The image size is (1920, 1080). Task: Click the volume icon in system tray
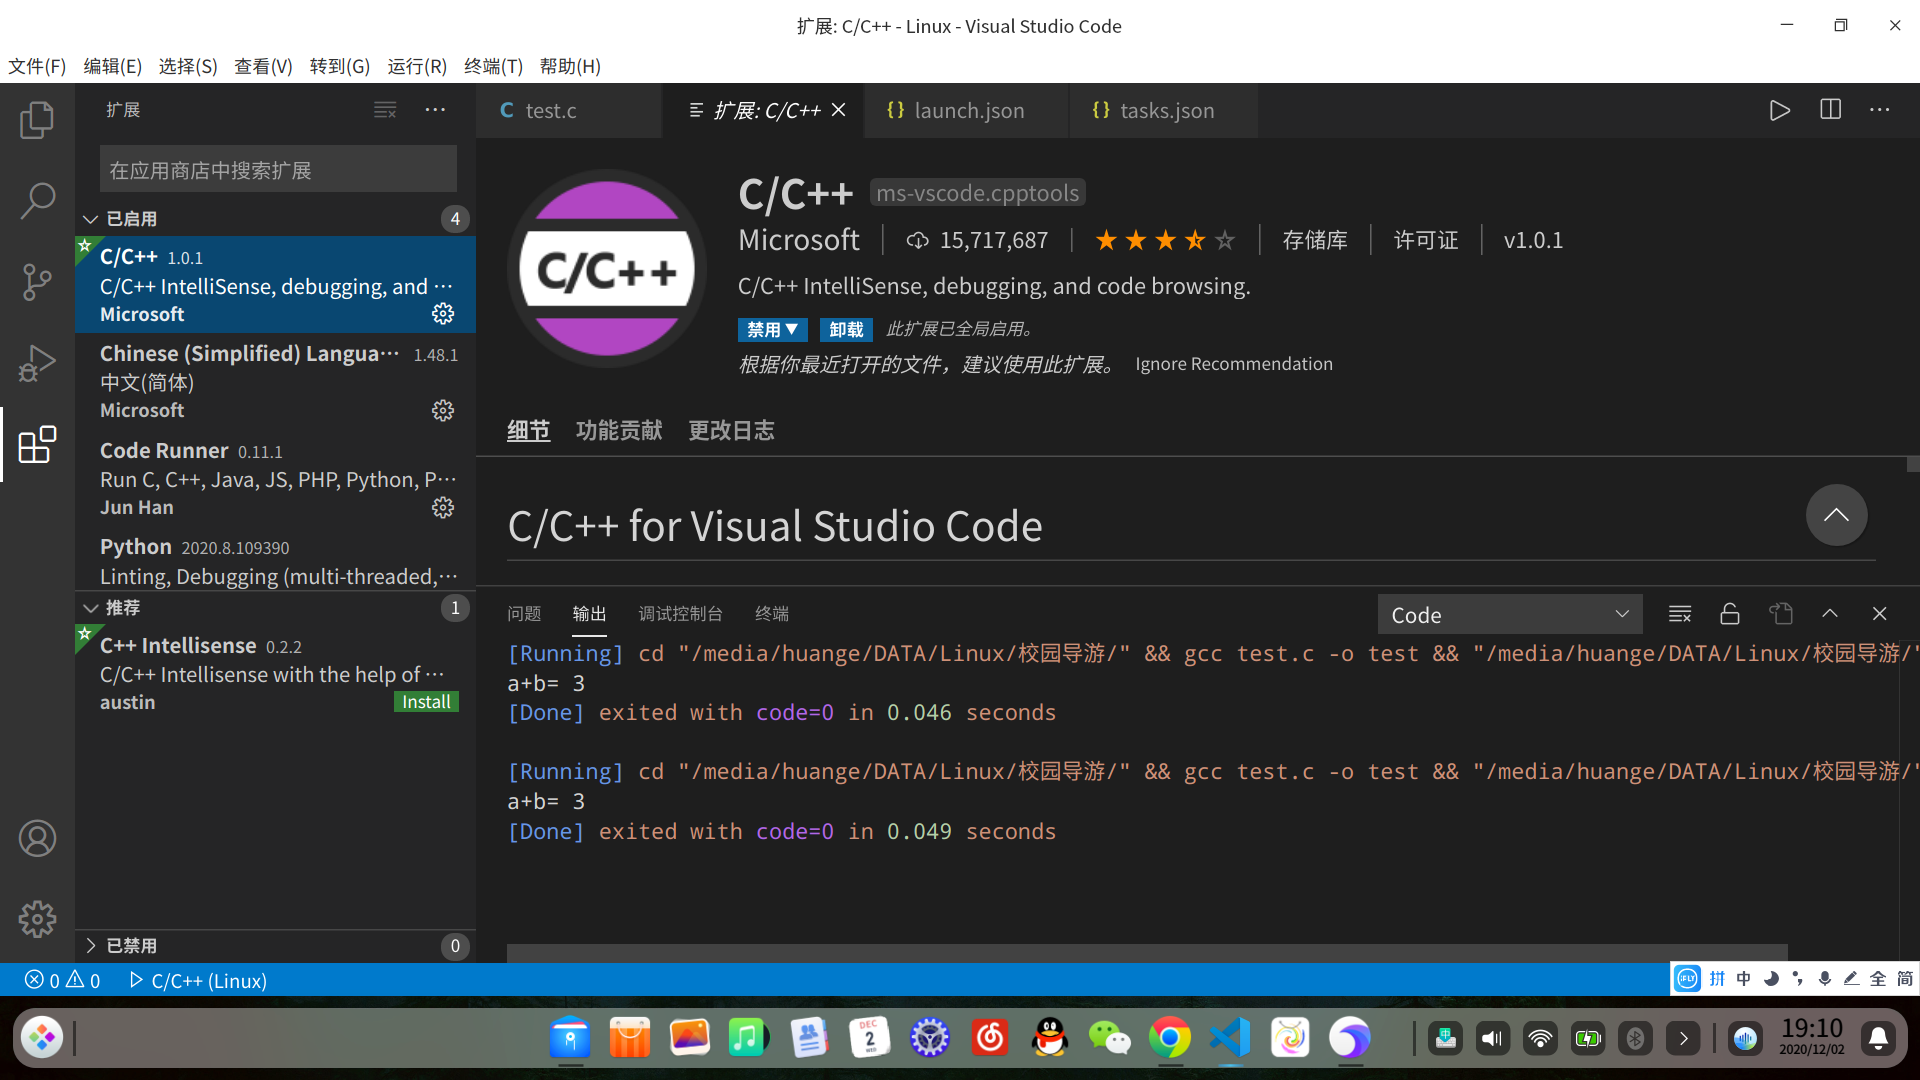(1492, 1039)
